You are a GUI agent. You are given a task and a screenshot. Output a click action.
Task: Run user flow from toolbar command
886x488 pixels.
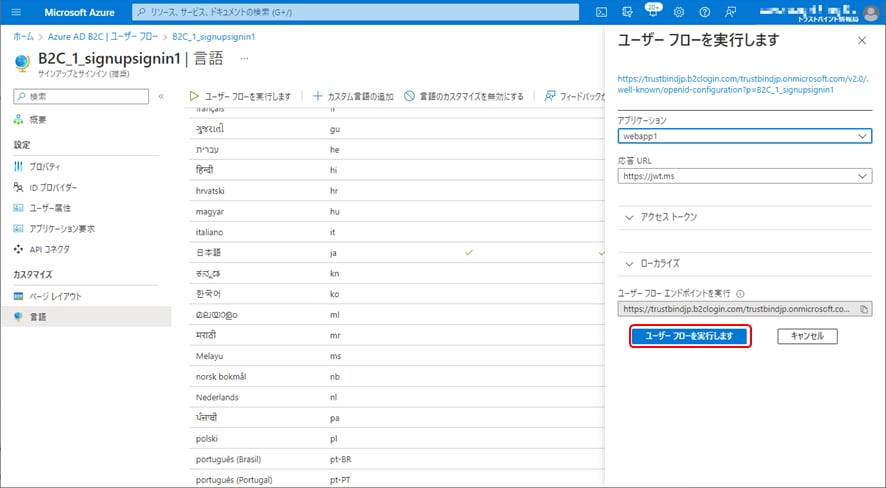pos(240,97)
